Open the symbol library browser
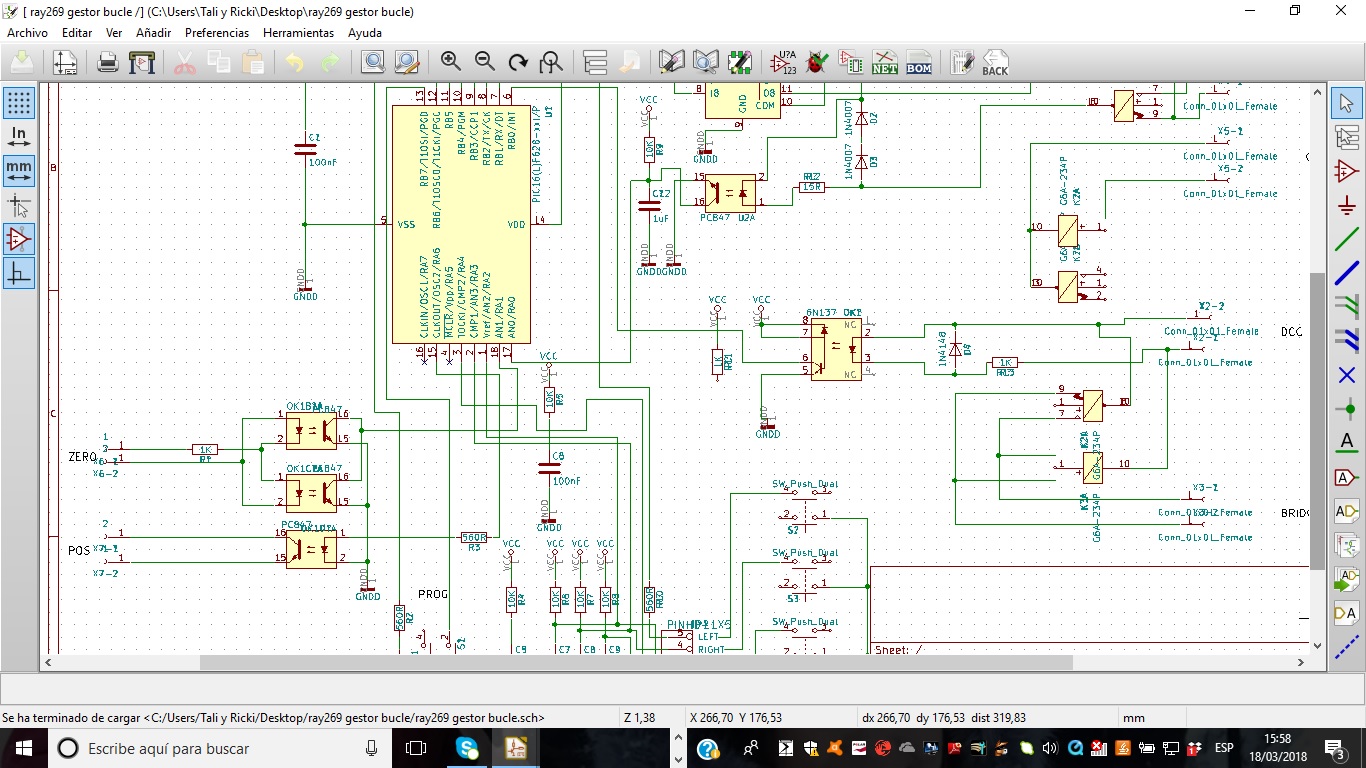This screenshot has height=768, width=1366. tap(706, 62)
